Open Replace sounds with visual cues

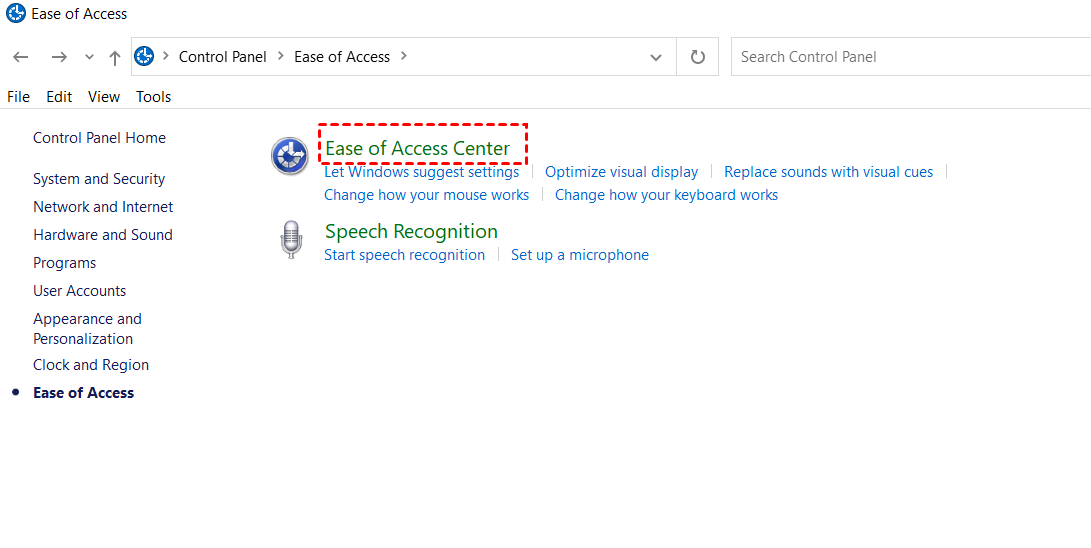point(829,172)
